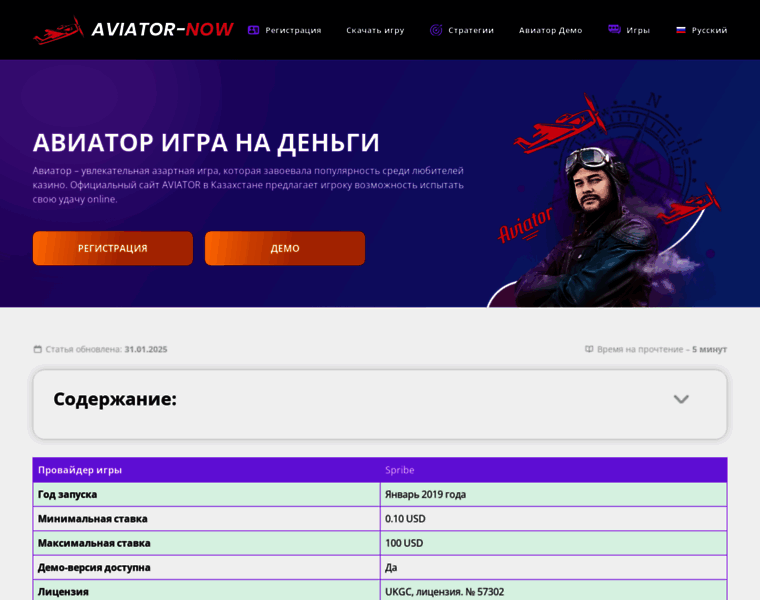
Task: Expand the Содержание chevron arrow
Action: tap(681, 399)
